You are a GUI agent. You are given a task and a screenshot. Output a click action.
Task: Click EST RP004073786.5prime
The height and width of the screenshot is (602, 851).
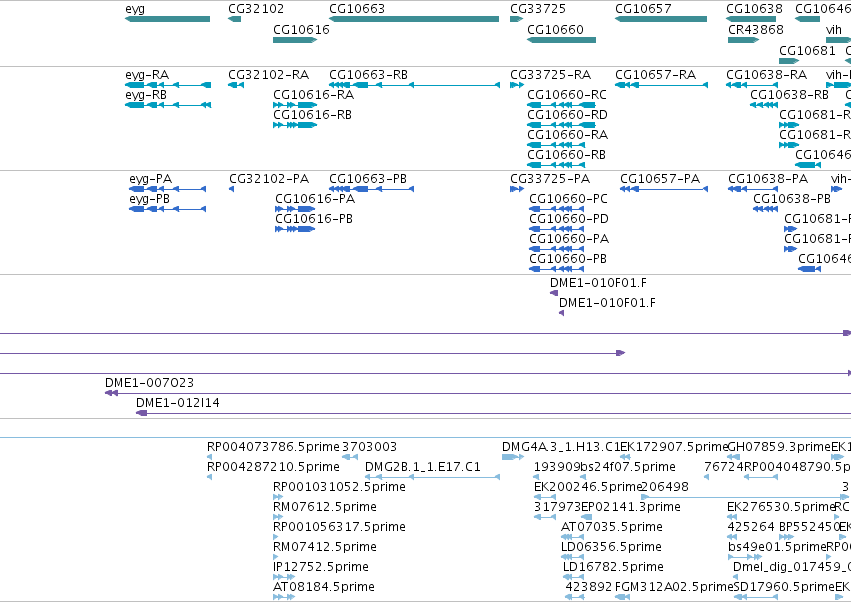273,447
